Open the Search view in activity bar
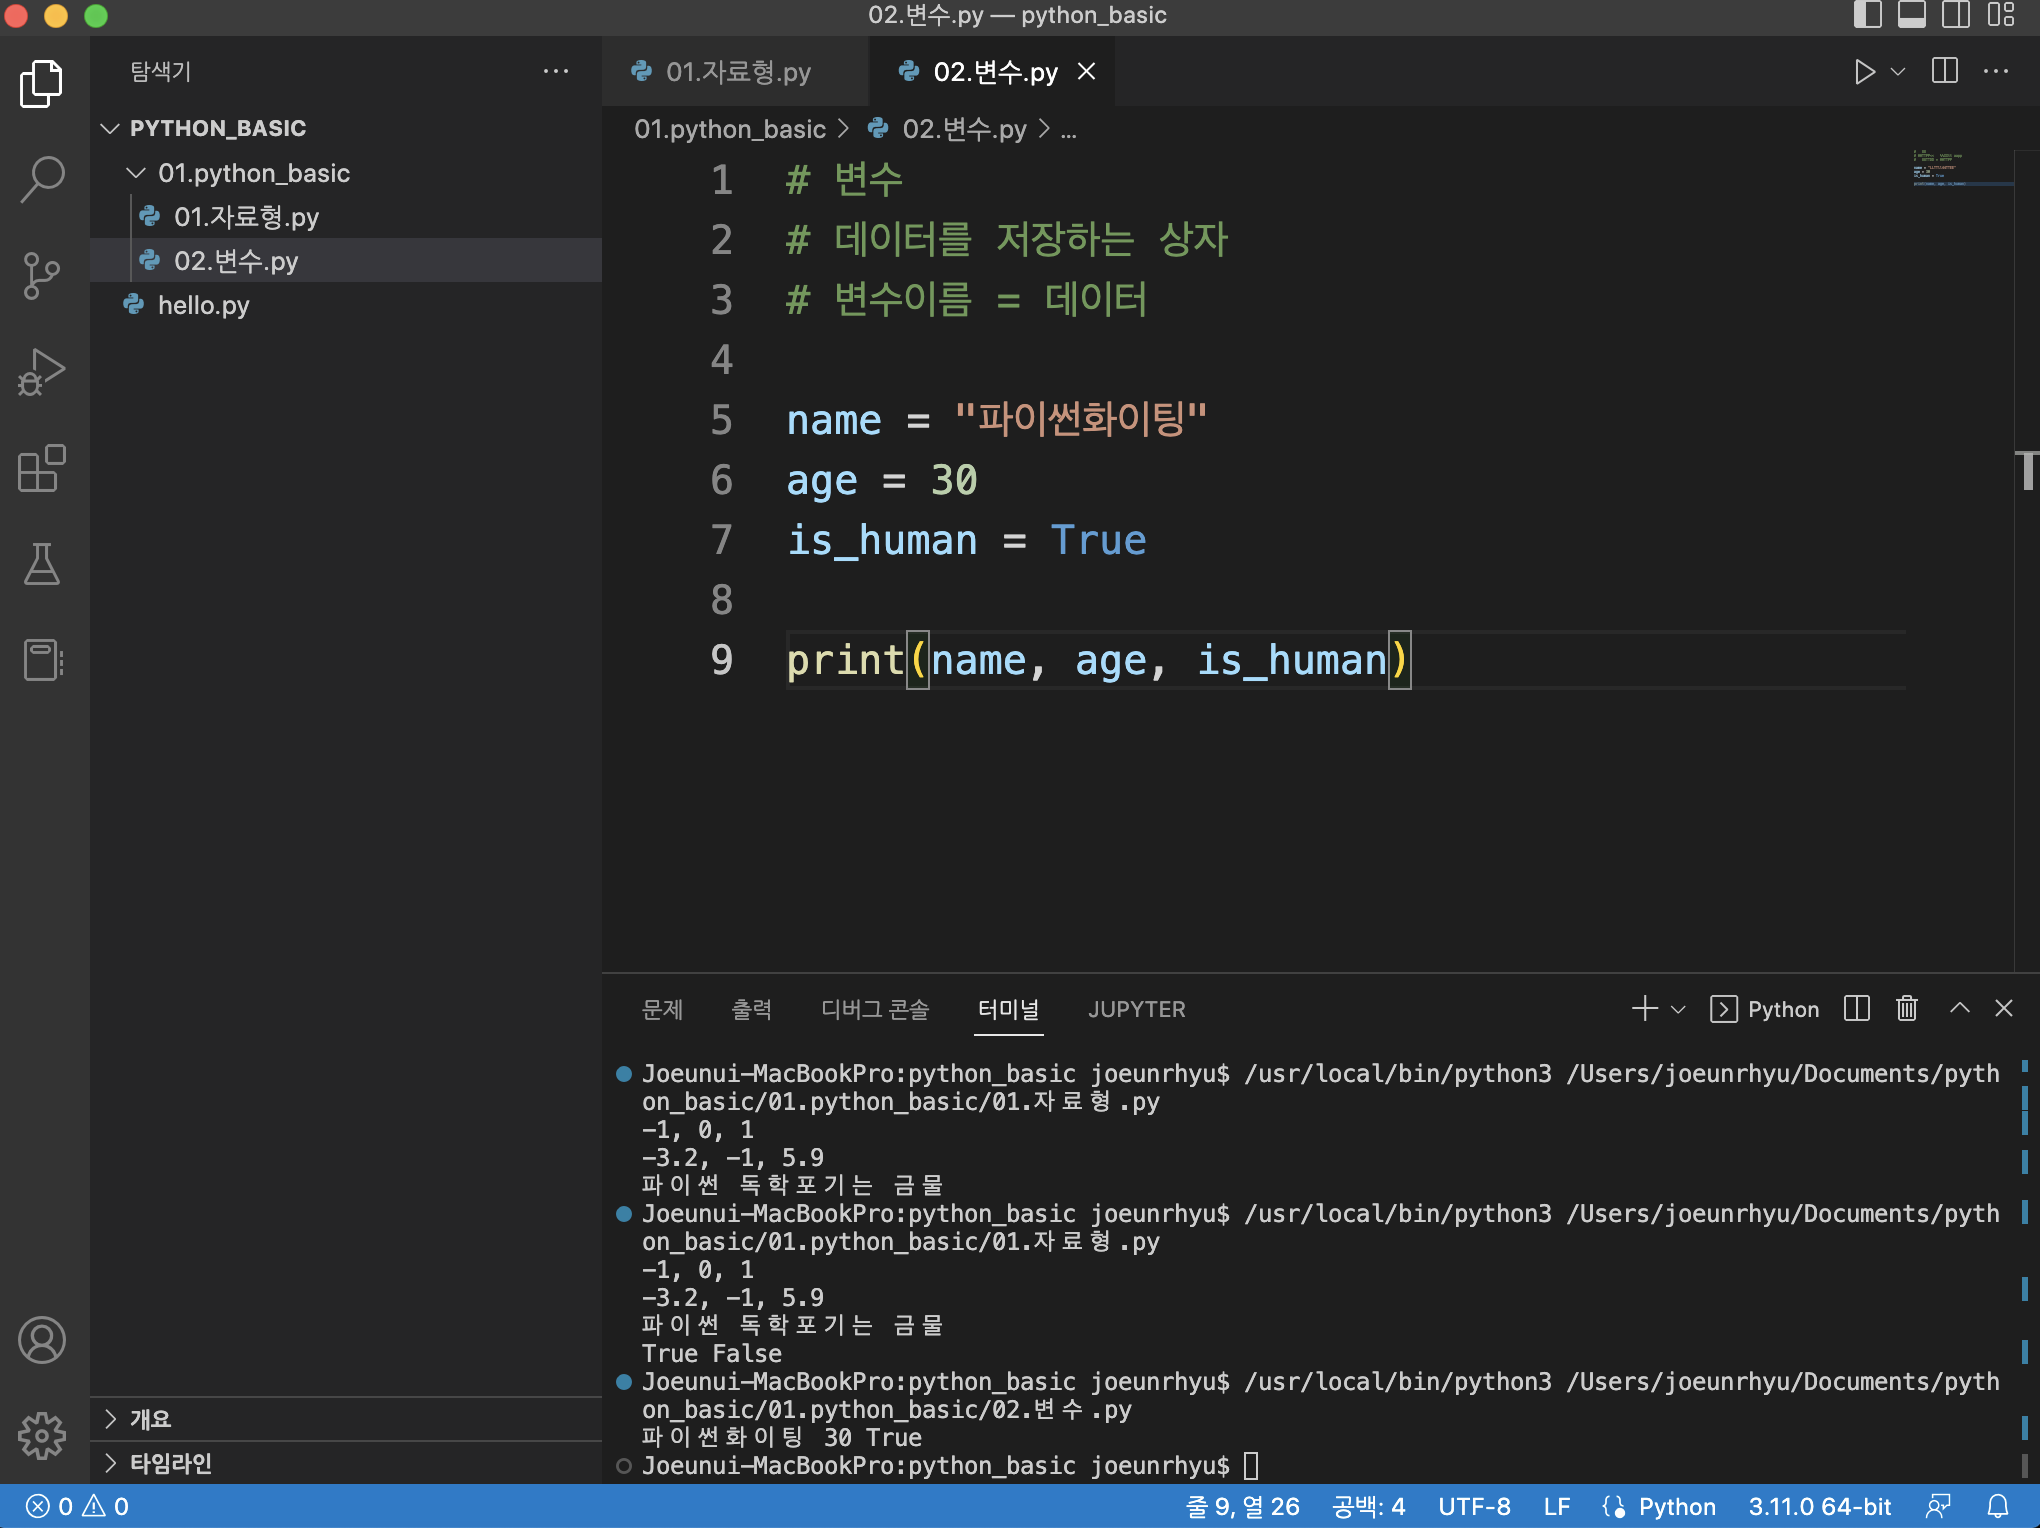 [42, 180]
